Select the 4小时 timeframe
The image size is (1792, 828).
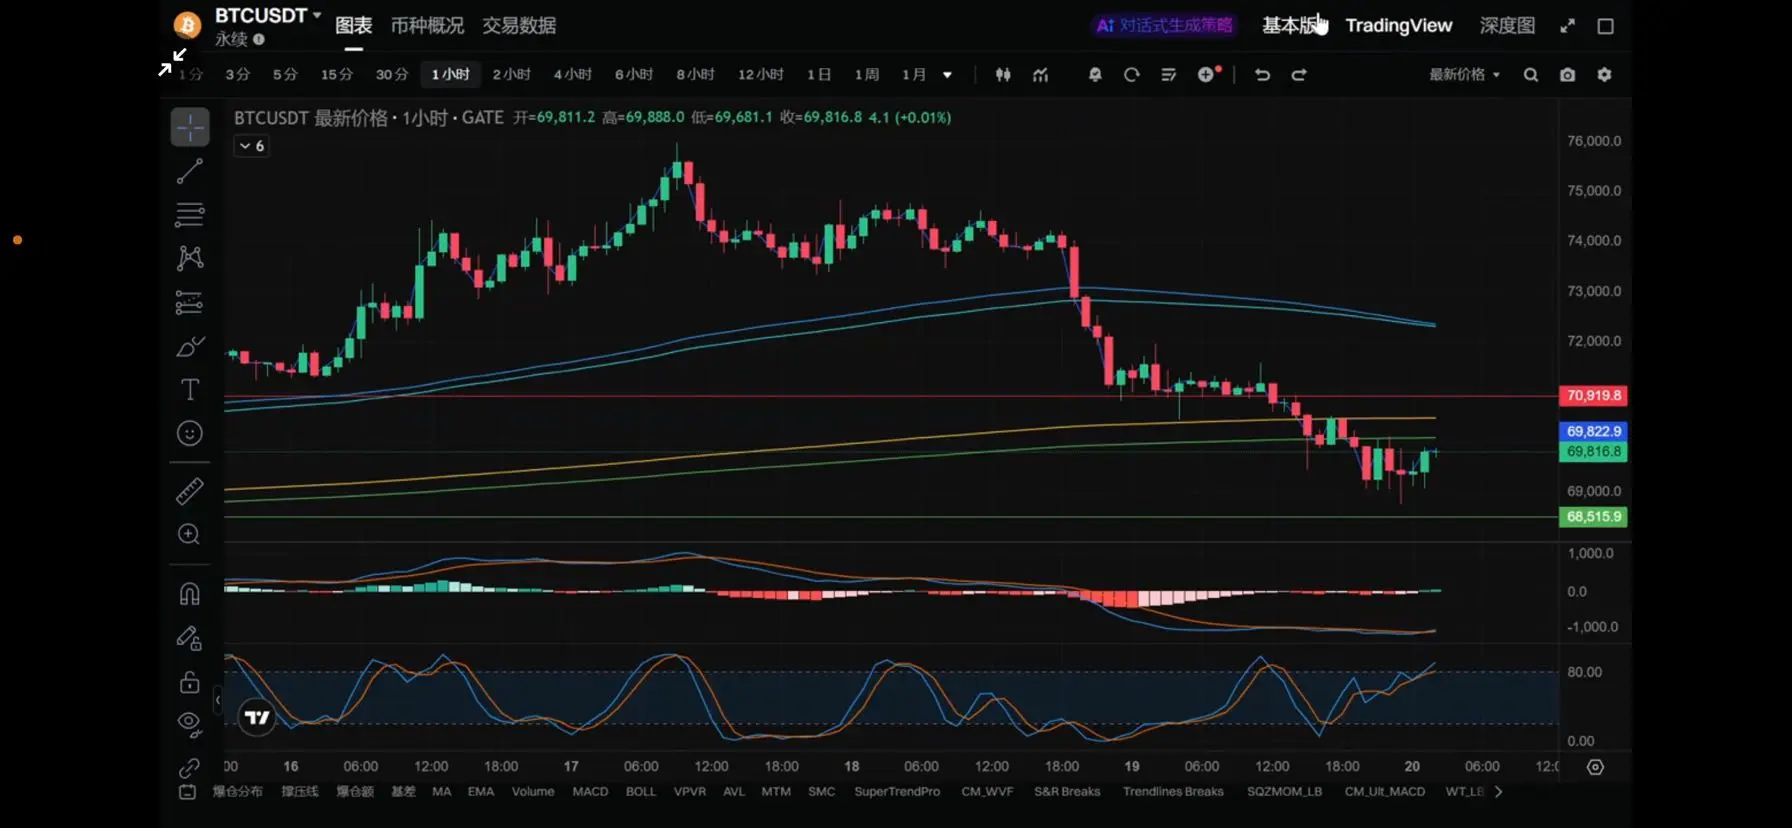point(573,75)
